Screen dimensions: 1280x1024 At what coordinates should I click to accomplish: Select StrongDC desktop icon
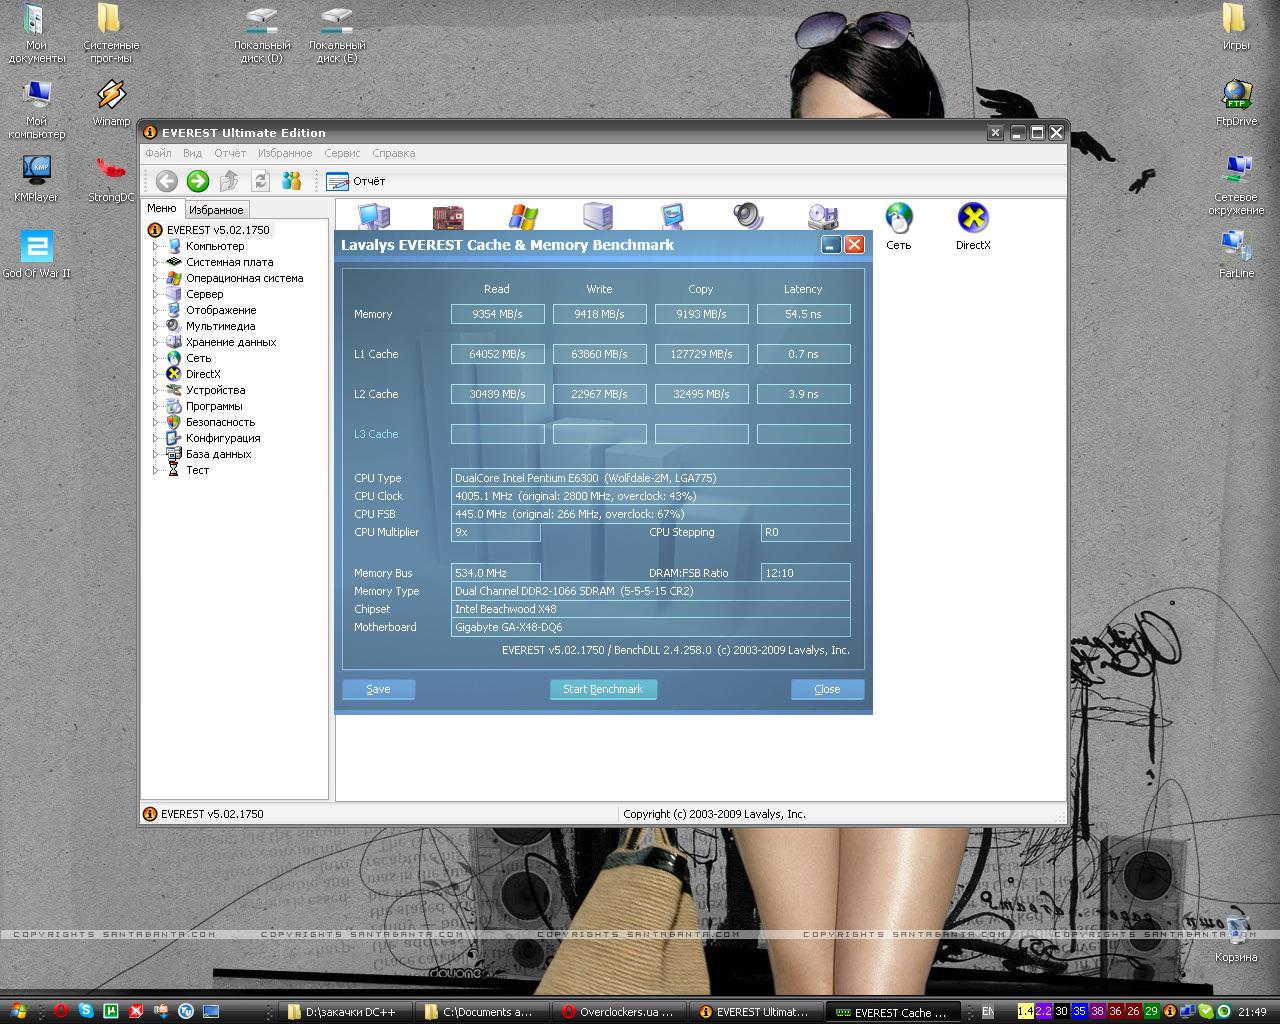point(111,179)
